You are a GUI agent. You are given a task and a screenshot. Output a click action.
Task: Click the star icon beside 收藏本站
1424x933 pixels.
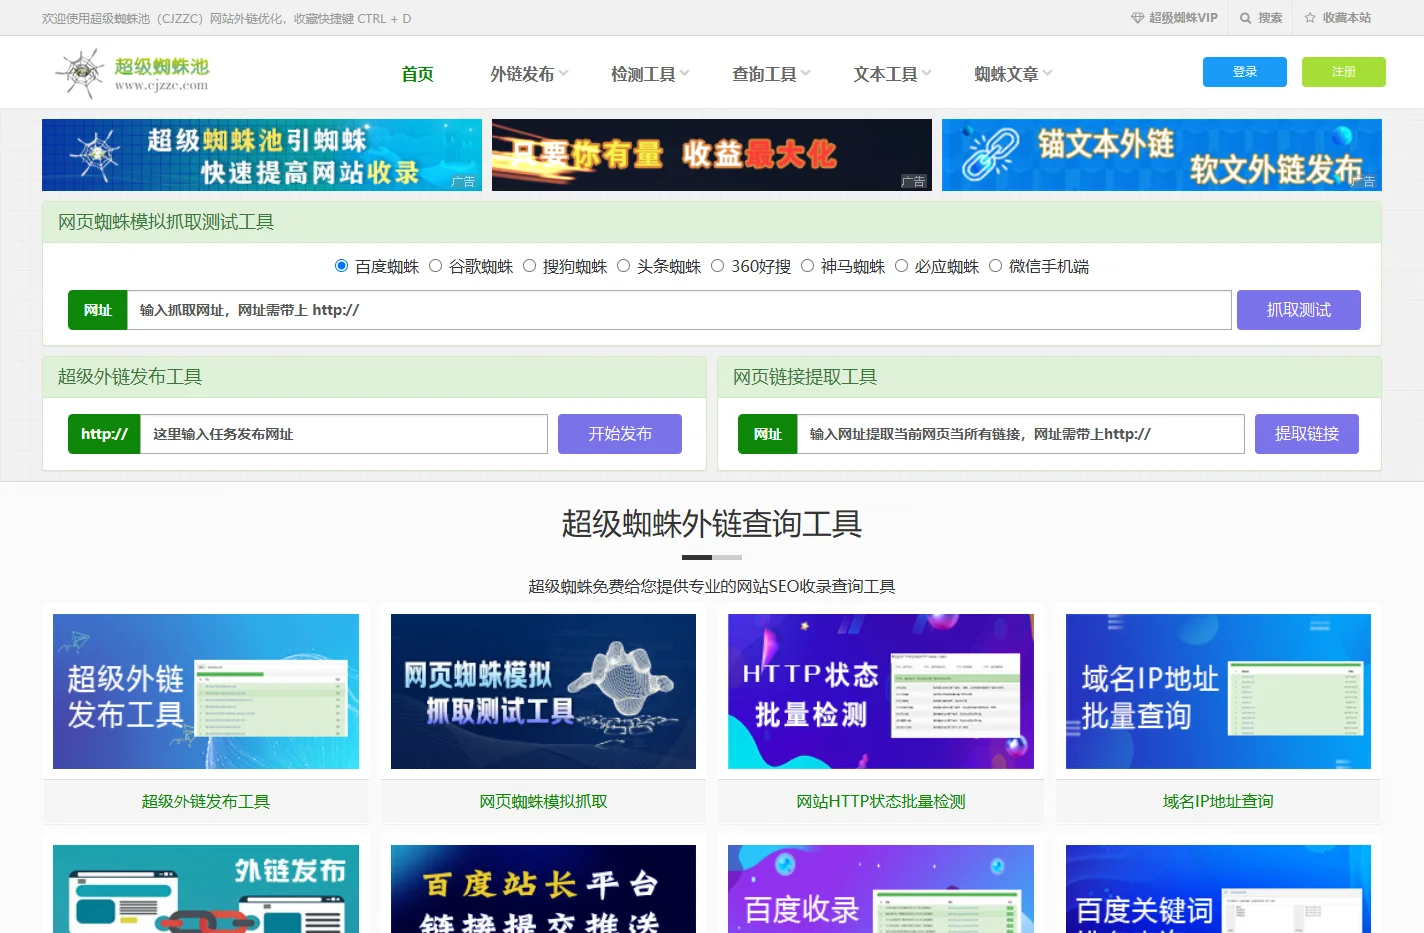pos(1310,18)
